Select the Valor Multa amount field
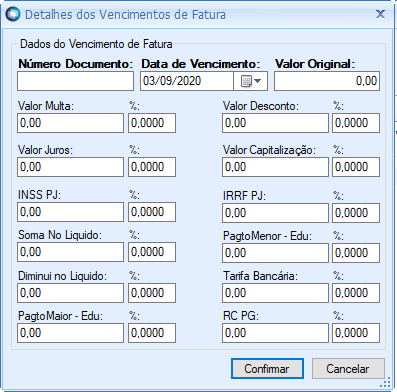The width and height of the screenshot is (397, 392). [x=70, y=123]
